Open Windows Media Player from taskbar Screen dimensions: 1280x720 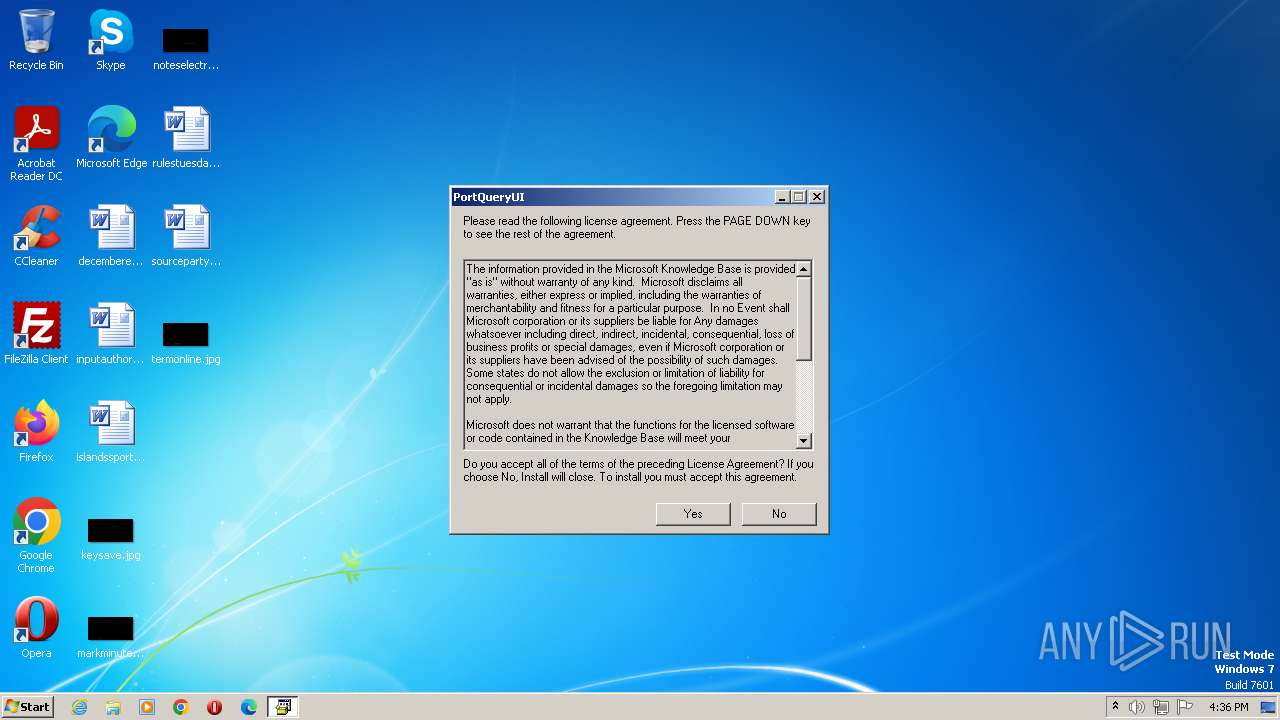(x=147, y=707)
